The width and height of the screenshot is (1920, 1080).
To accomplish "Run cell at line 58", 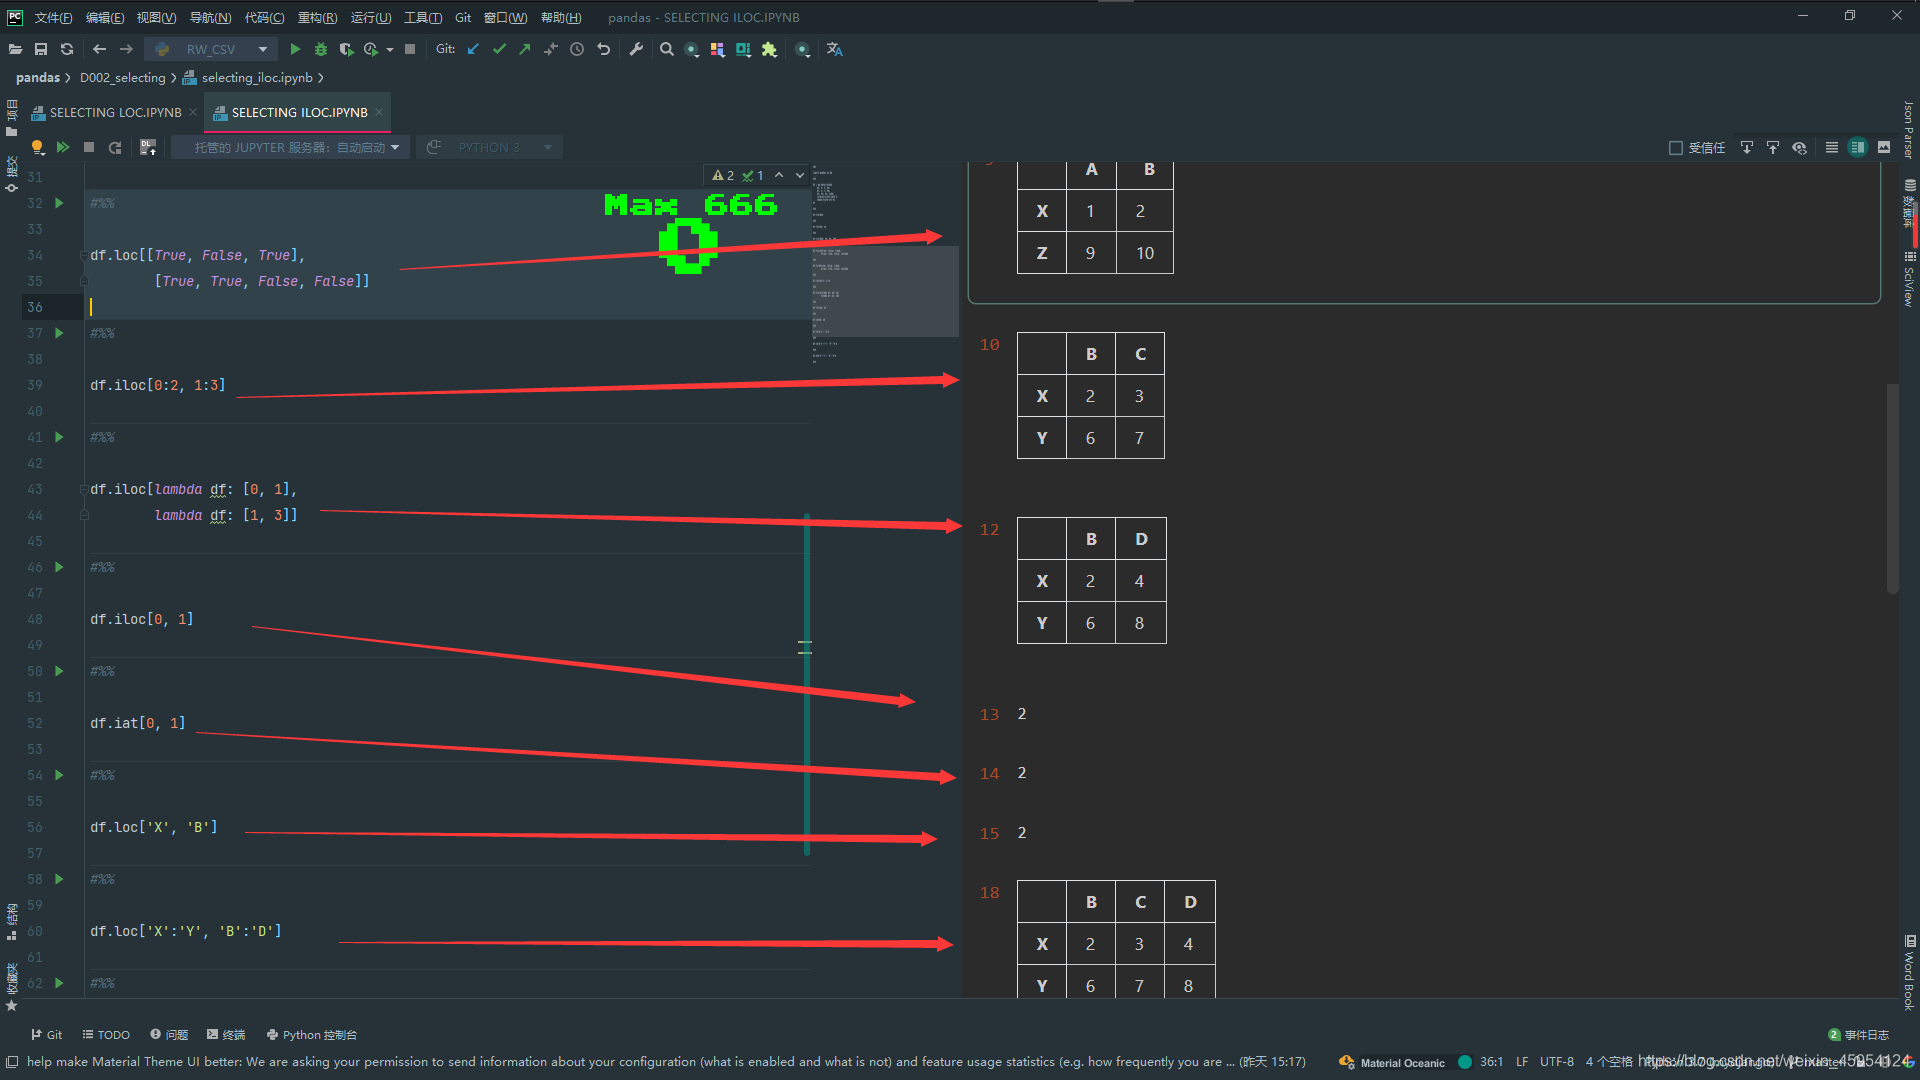I will pos(59,879).
